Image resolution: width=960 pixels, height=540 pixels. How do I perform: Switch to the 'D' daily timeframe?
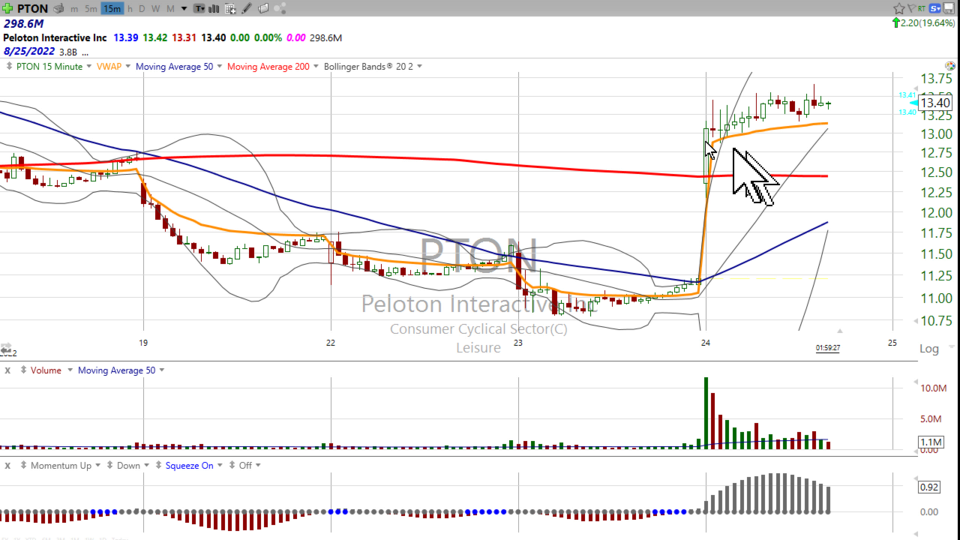[x=142, y=9]
